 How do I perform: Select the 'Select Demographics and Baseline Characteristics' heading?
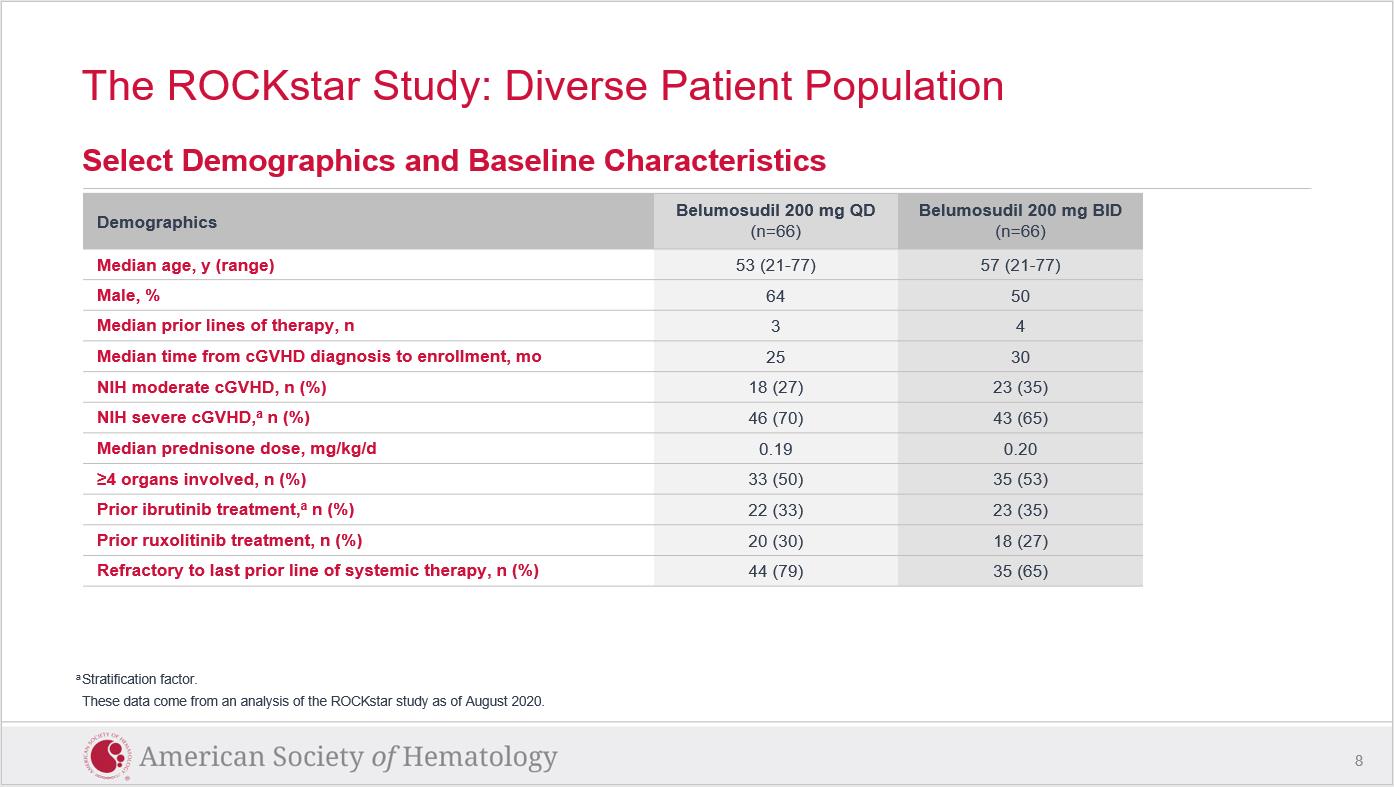click(454, 160)
